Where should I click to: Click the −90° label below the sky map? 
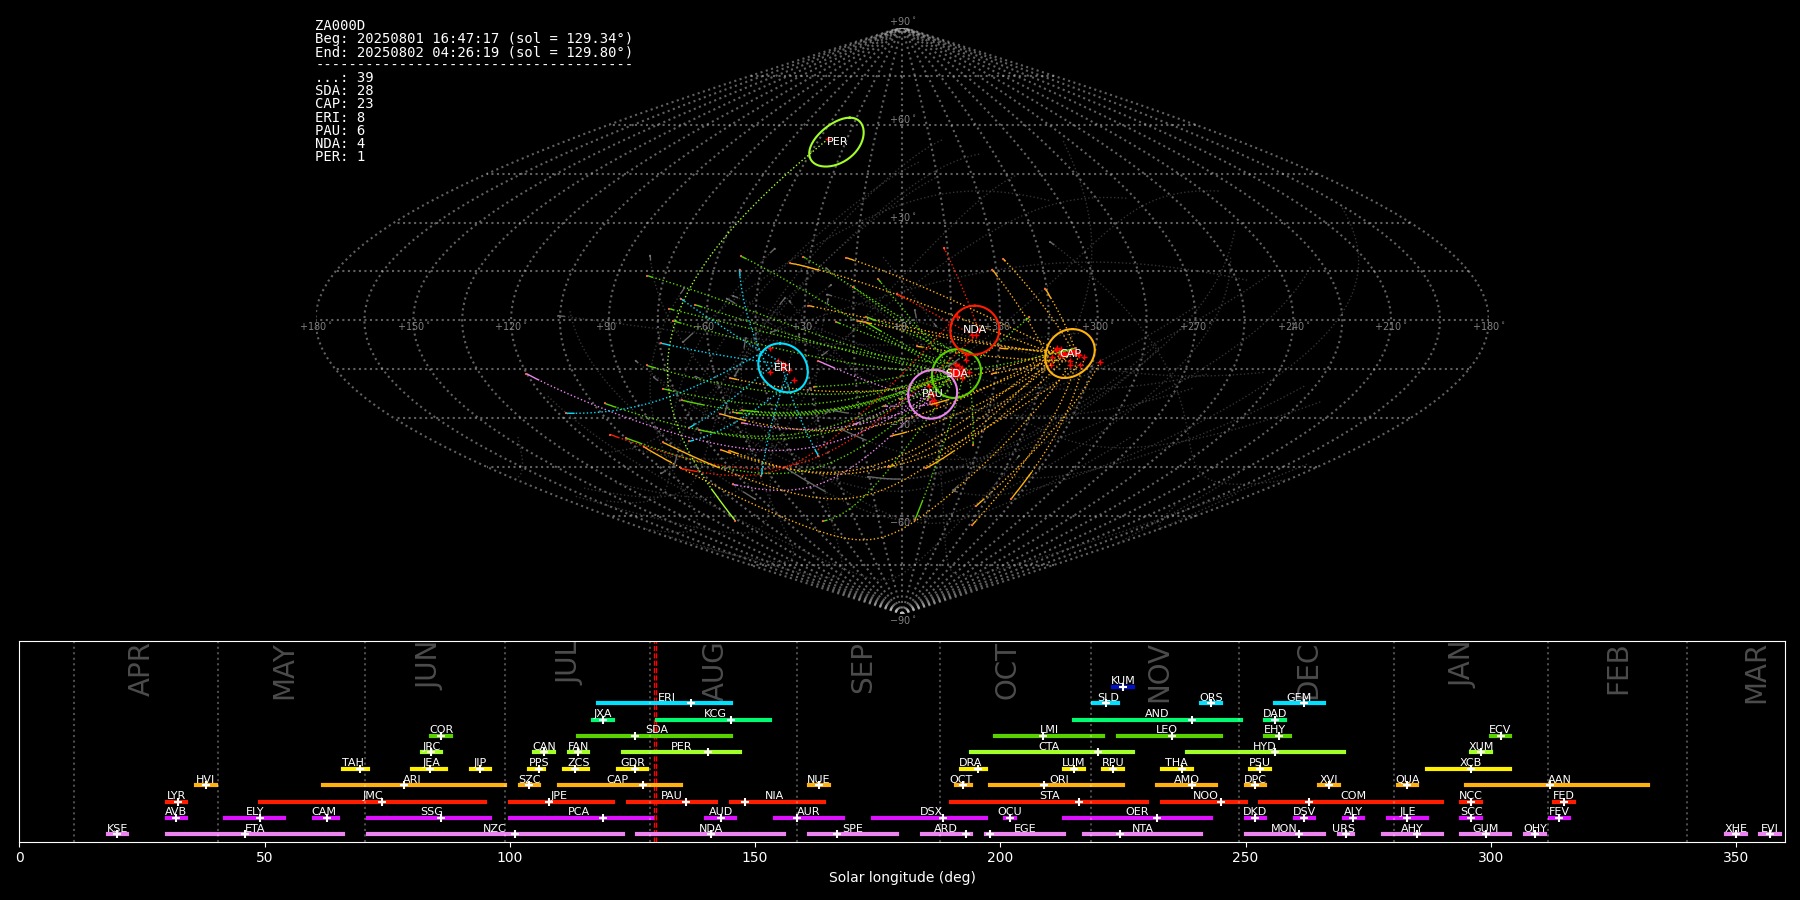(902, 620)
